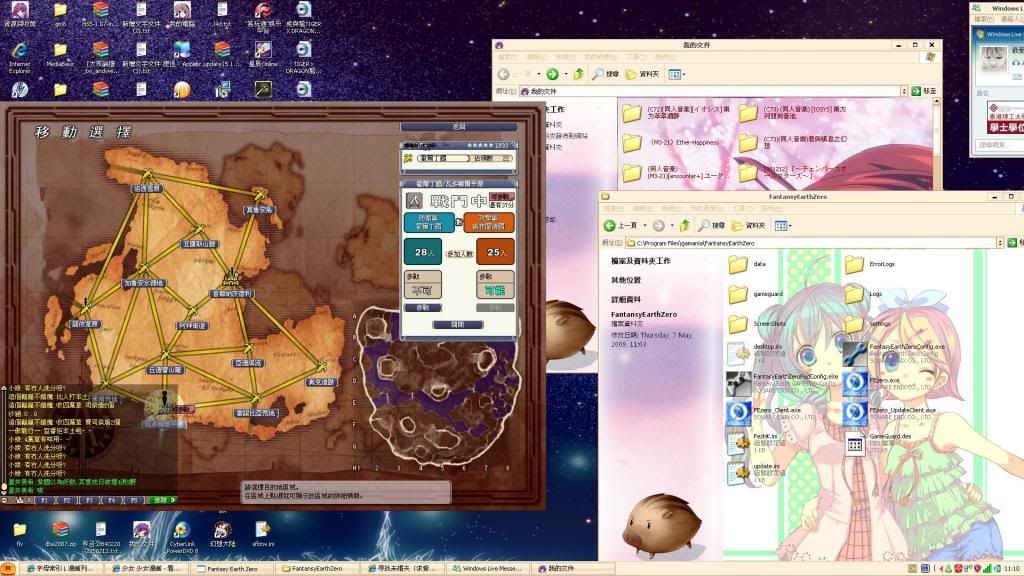Select FantasyEarthZeroConfig.exe wrench icon
The height and width of the screenshot is (576, 1024).
[x=854, y=354]
